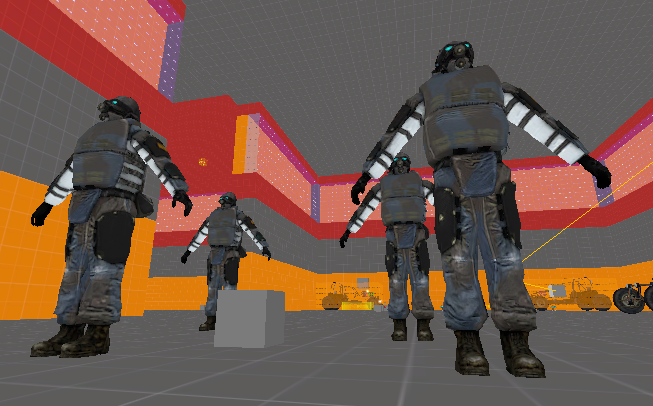
Task: Select the soldier standing at far left
Action: point(110,227)
